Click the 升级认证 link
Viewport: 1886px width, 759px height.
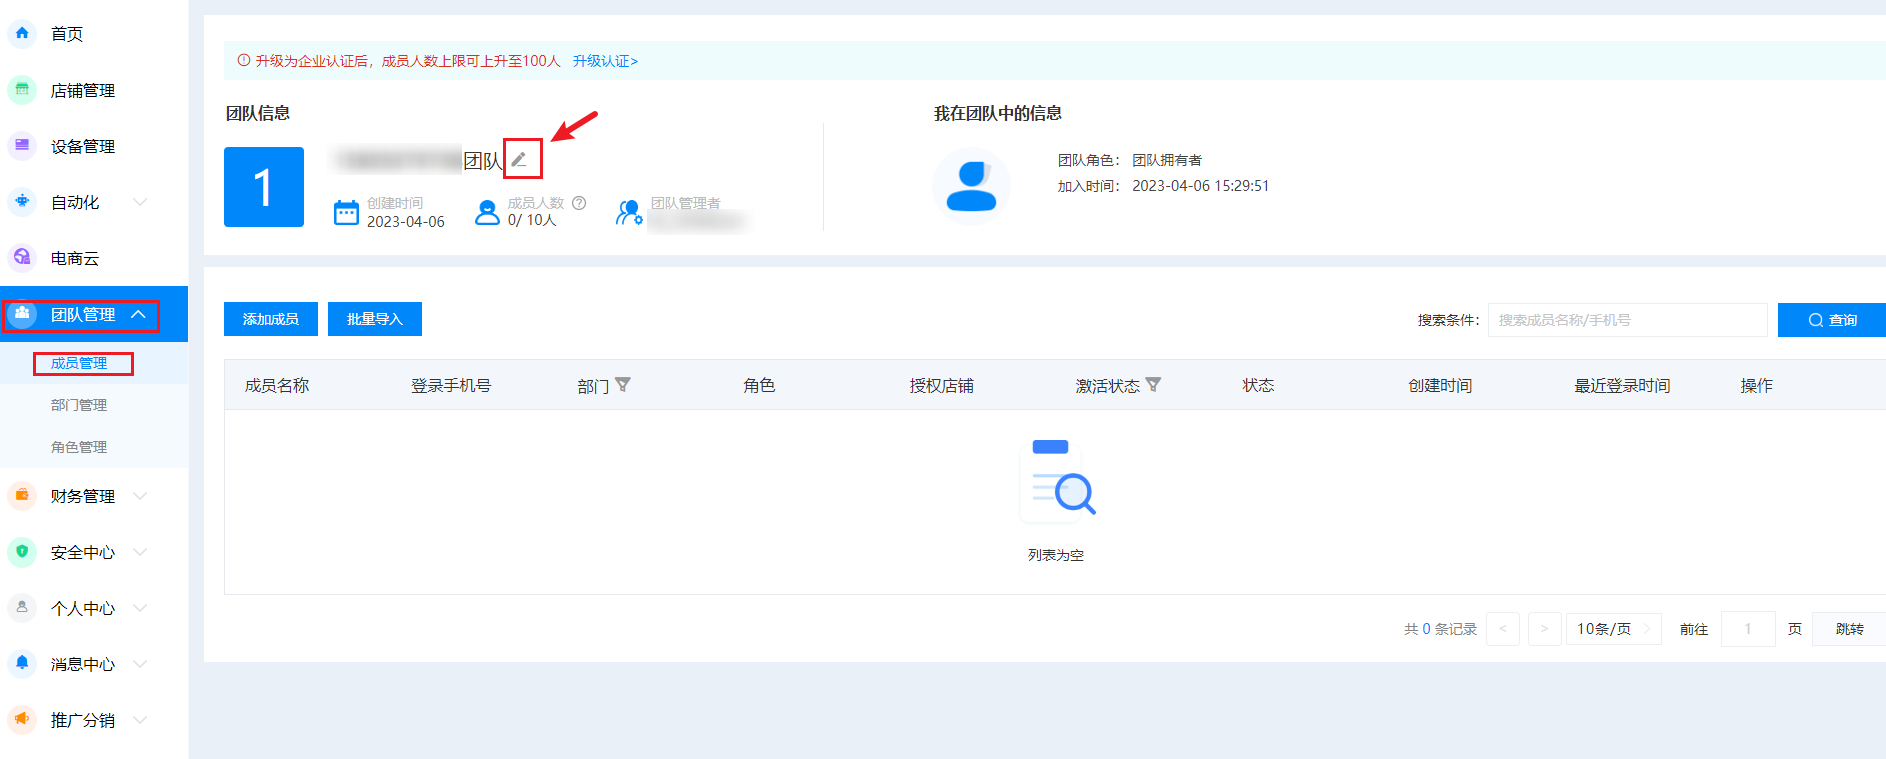point(605,61)
